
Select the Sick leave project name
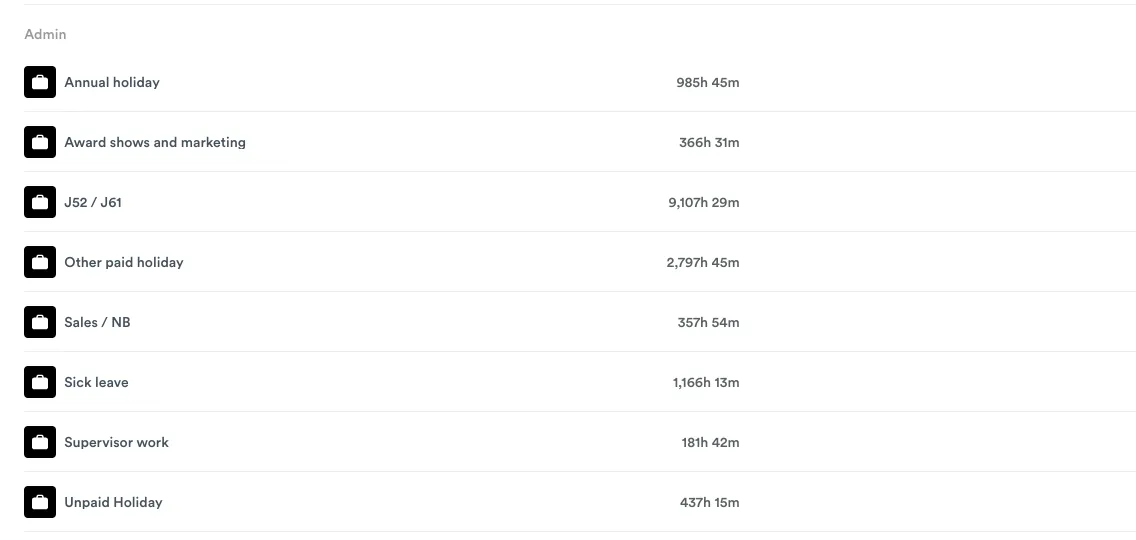[96, 382]
